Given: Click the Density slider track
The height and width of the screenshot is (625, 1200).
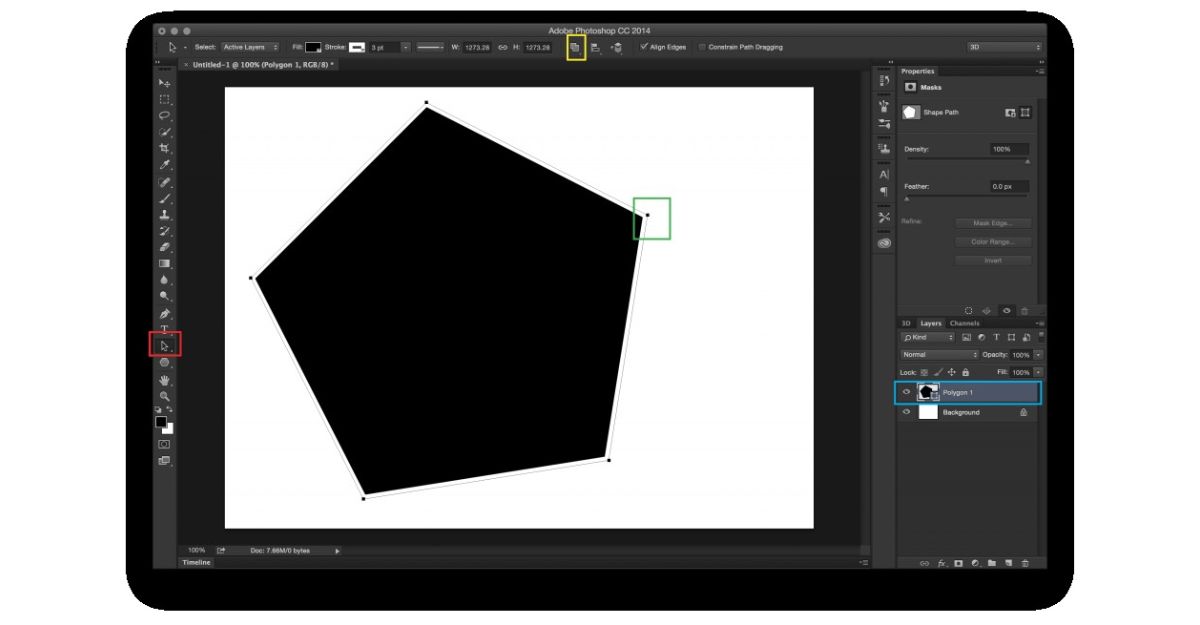Looking at the screenshot, I should click(966, 159).
